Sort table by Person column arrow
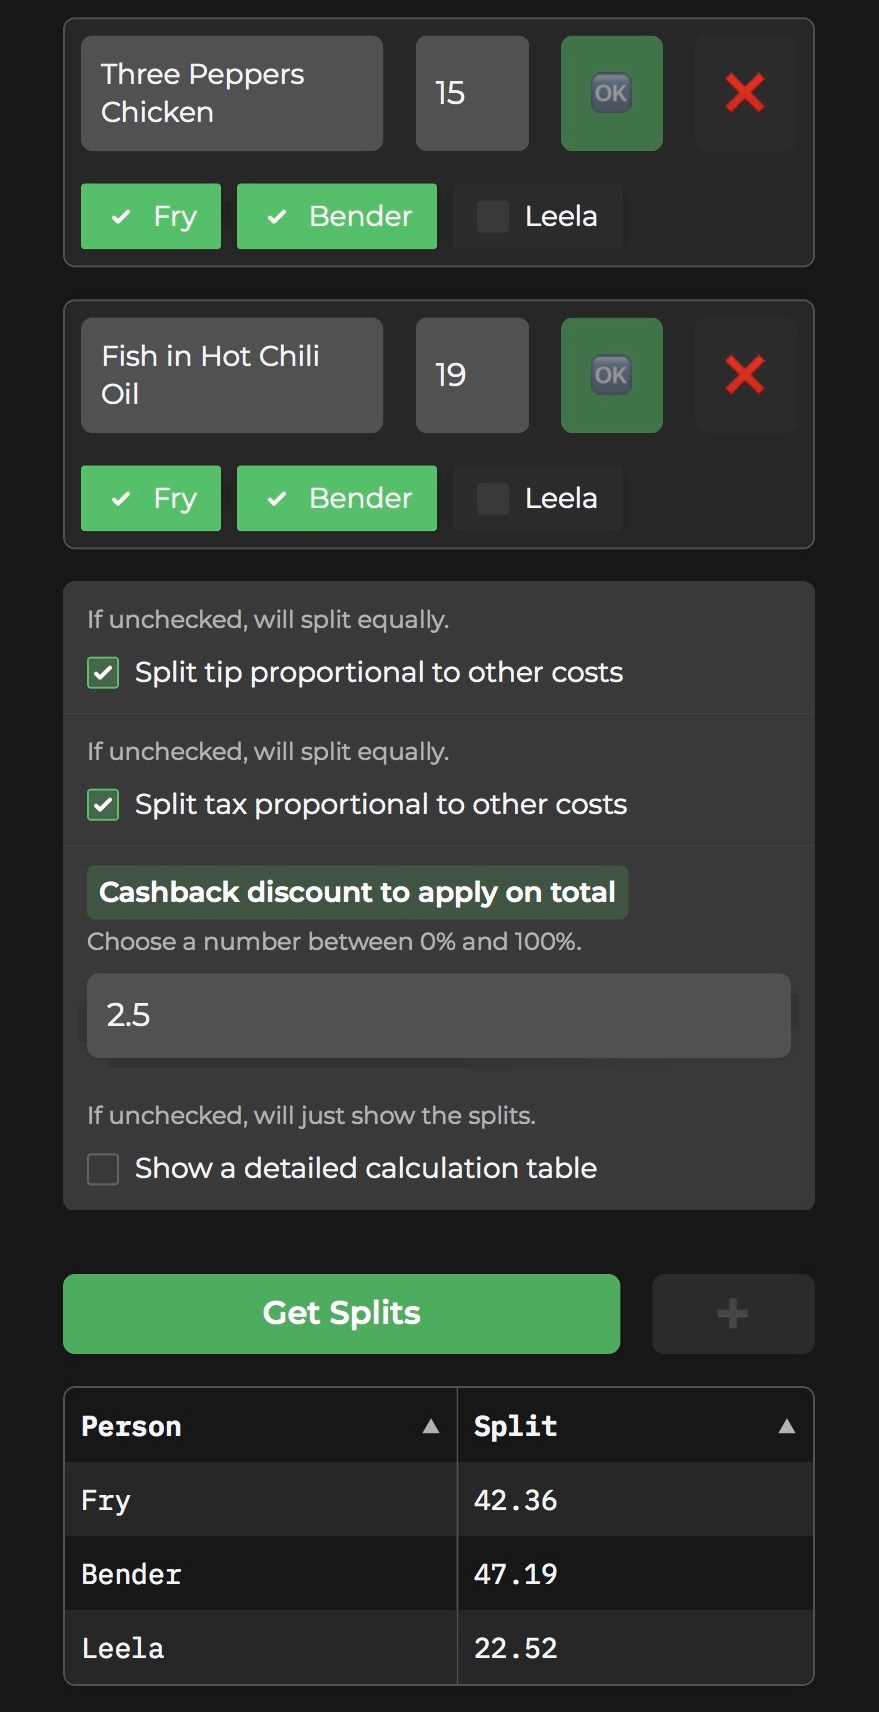Viewport: 879px width, 1712px height. coord(431,1426)
